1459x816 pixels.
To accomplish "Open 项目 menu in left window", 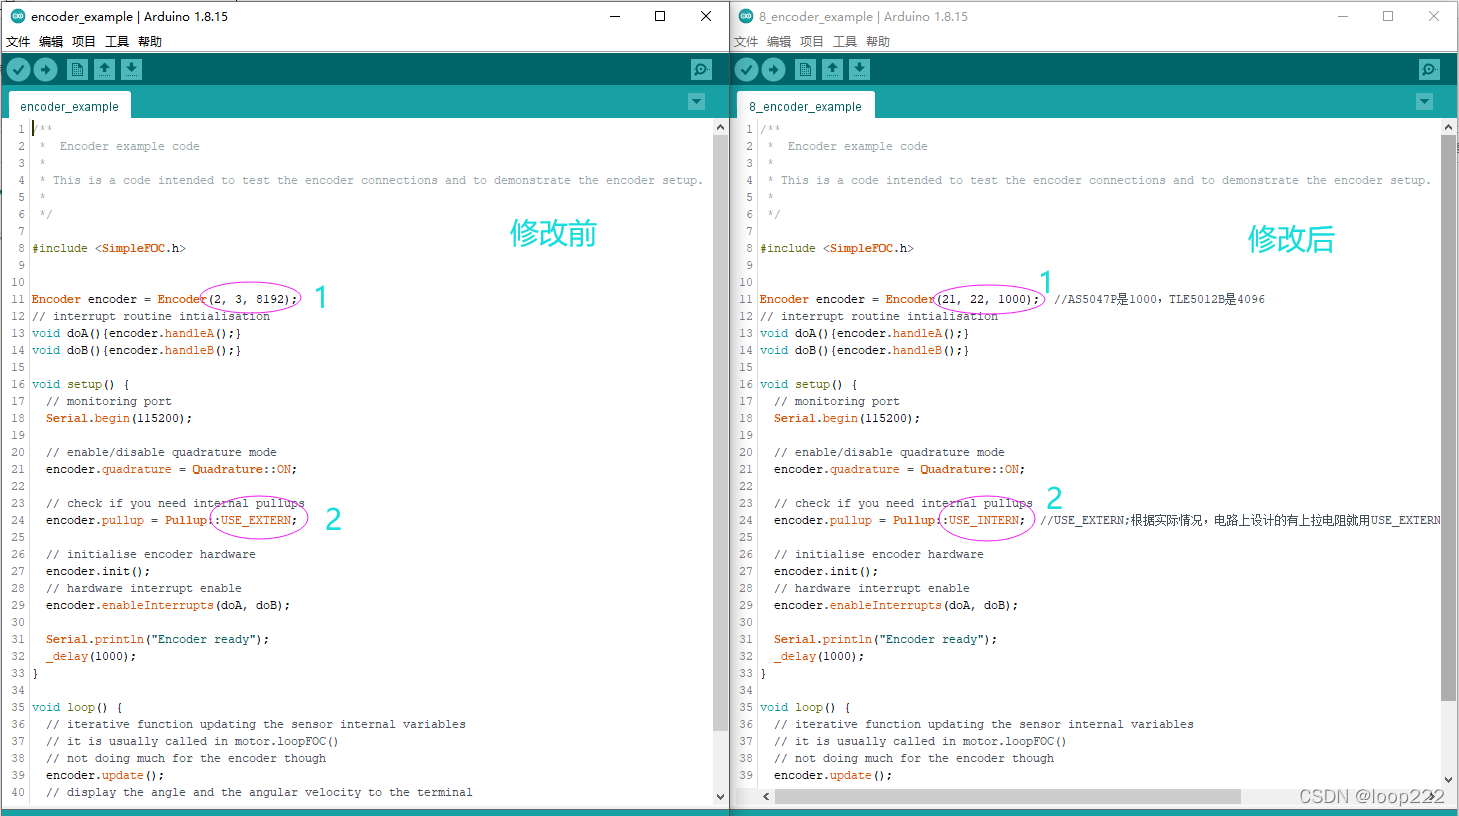I will coord(84,41).
